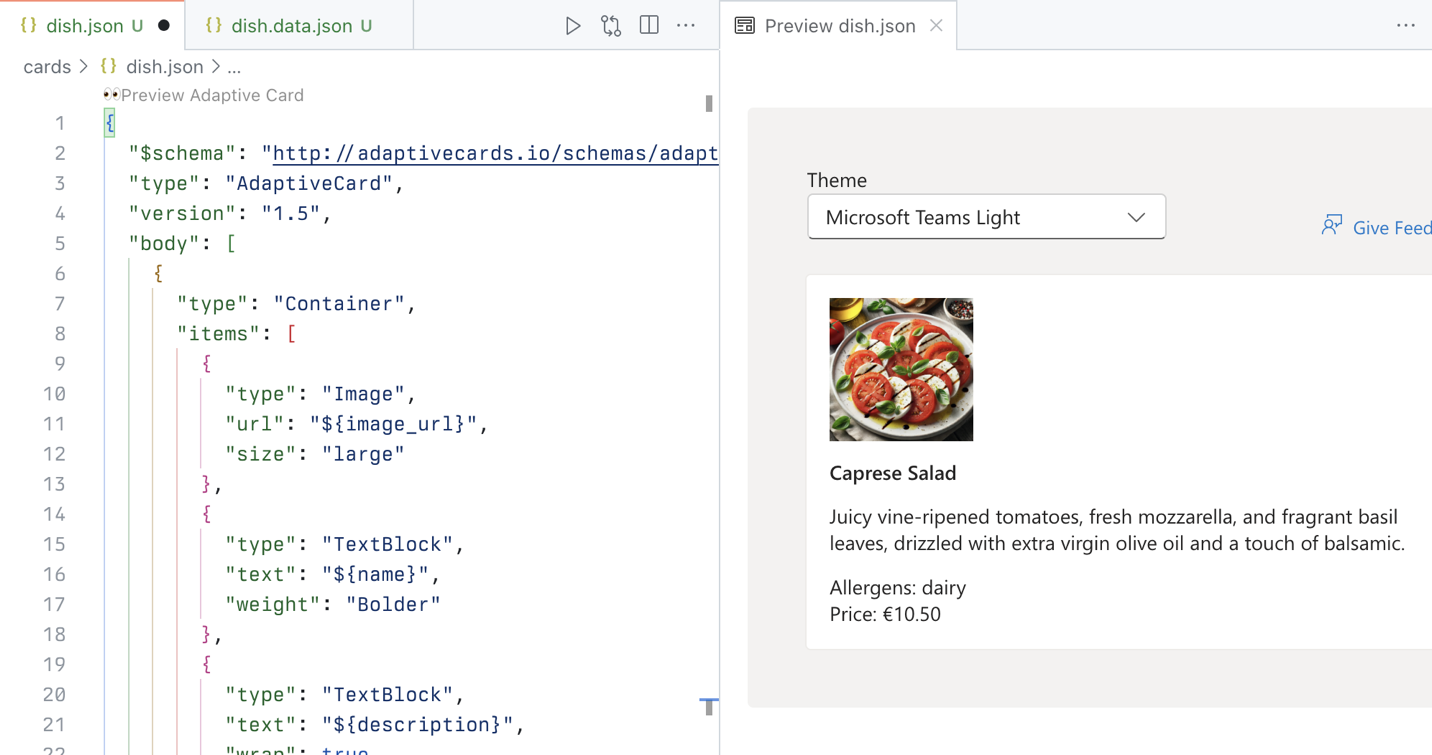Run the dish.json card preview play icon
The height and width of the screenshot is (755, 1432).
pos(573,25)
